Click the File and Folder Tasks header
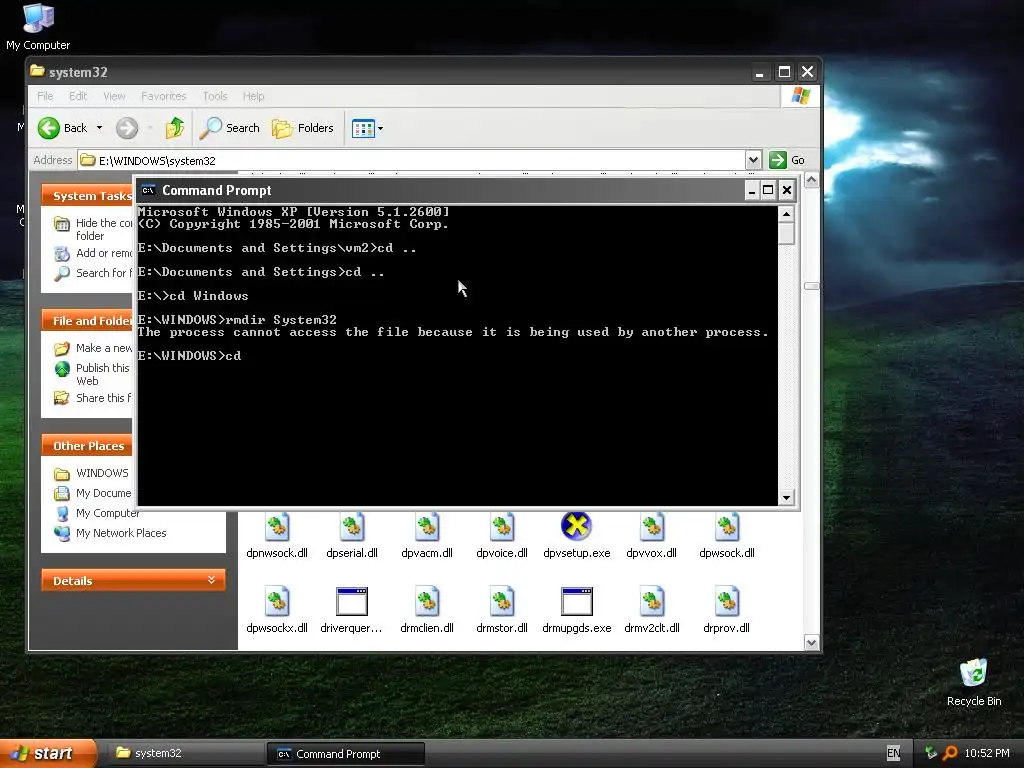This screenshot has width=1024, height=768. point(88,321)
